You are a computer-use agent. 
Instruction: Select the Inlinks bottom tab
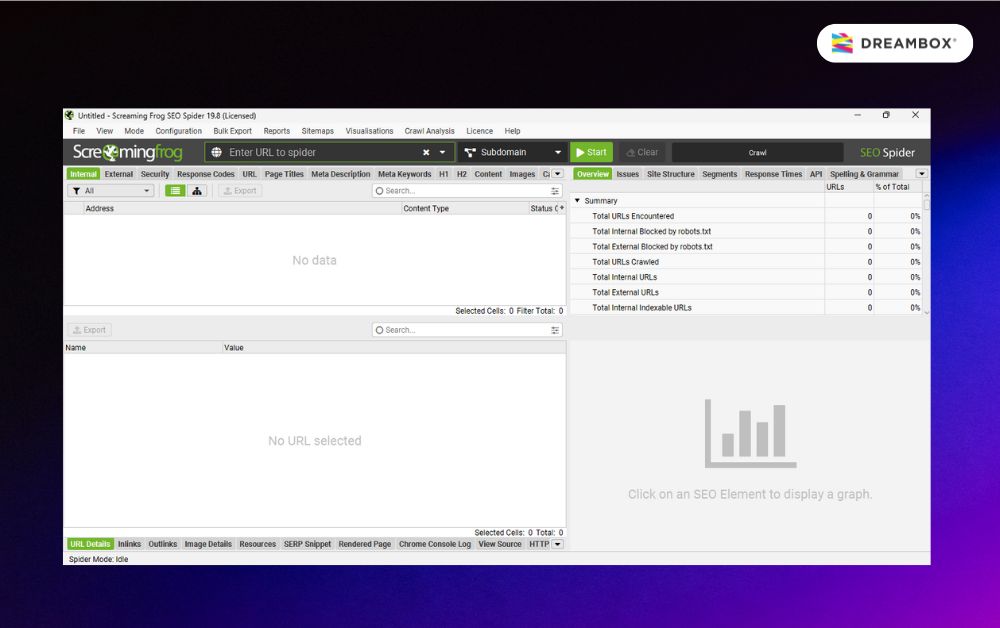[x=129, y=544]
